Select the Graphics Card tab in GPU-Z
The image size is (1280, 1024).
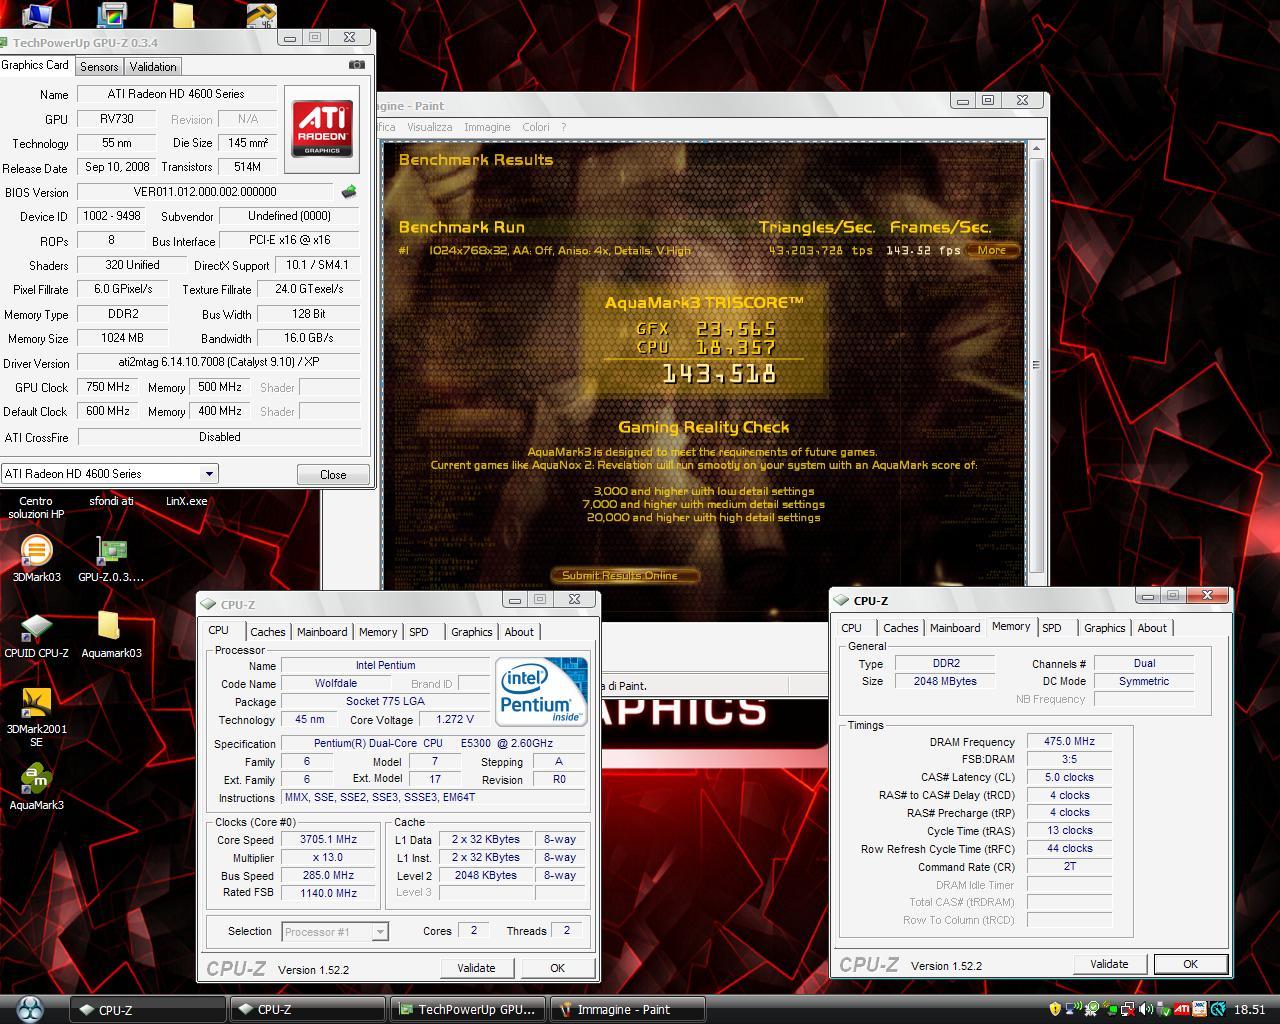36,65
